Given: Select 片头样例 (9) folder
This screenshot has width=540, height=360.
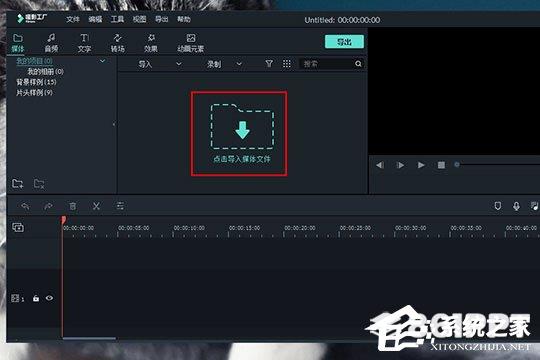Looking at the screenshot, I should tap(34, 92).
